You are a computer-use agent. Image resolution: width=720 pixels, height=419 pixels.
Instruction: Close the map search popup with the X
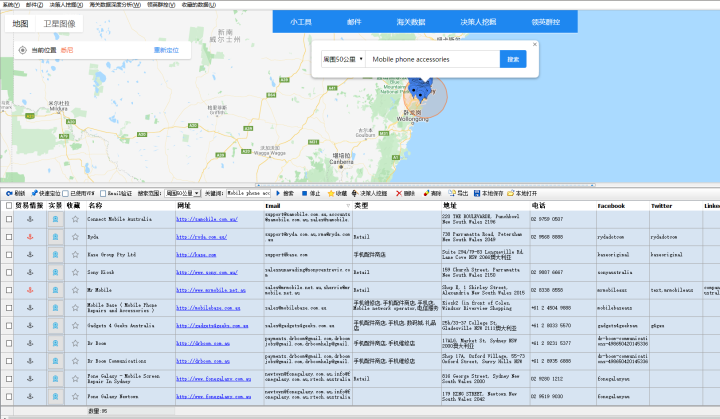pos(534,44)
